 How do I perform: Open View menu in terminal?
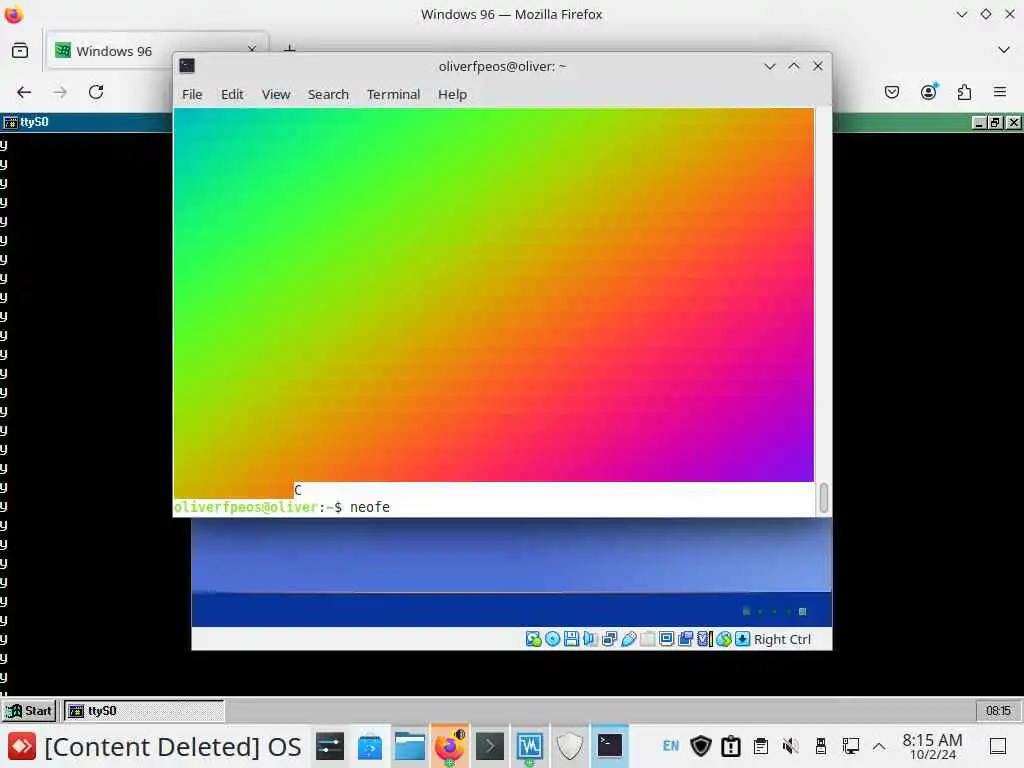pos(276,95)
